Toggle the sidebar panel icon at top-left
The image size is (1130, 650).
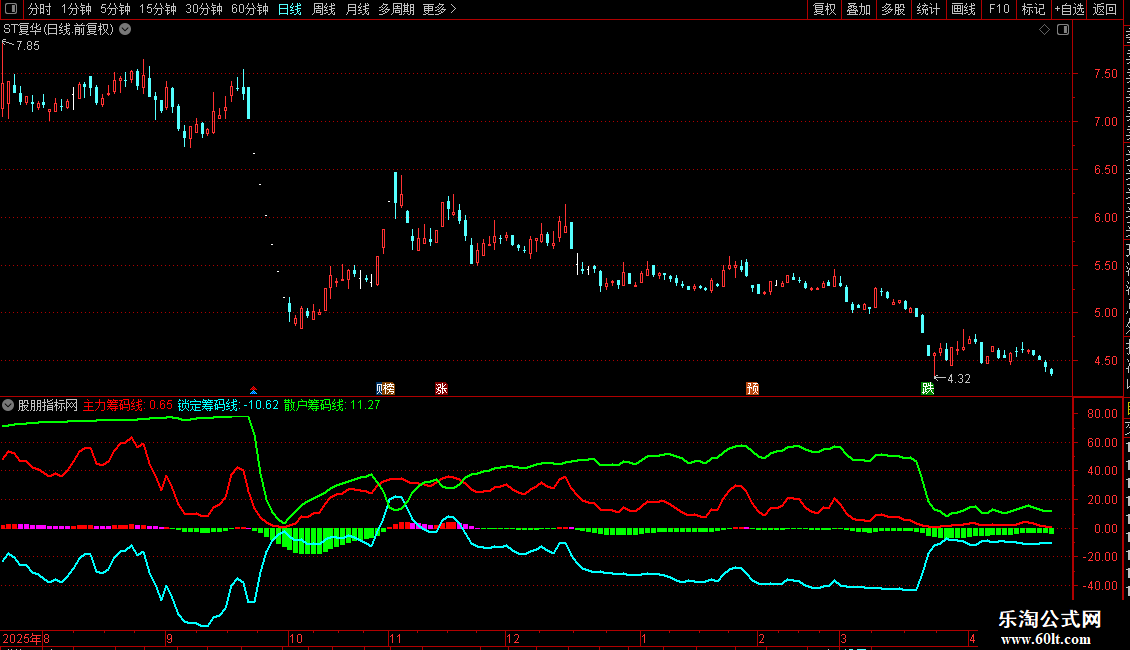tap(11, 9)
